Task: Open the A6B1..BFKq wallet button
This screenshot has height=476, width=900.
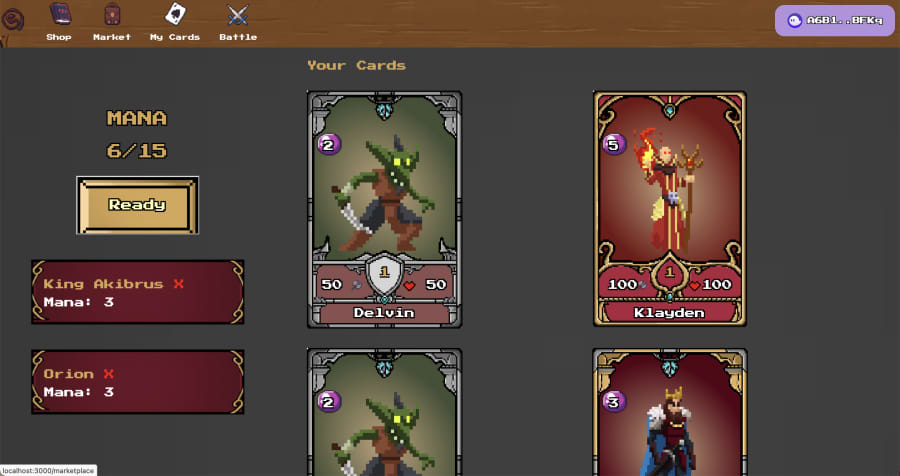Action: 835,21
